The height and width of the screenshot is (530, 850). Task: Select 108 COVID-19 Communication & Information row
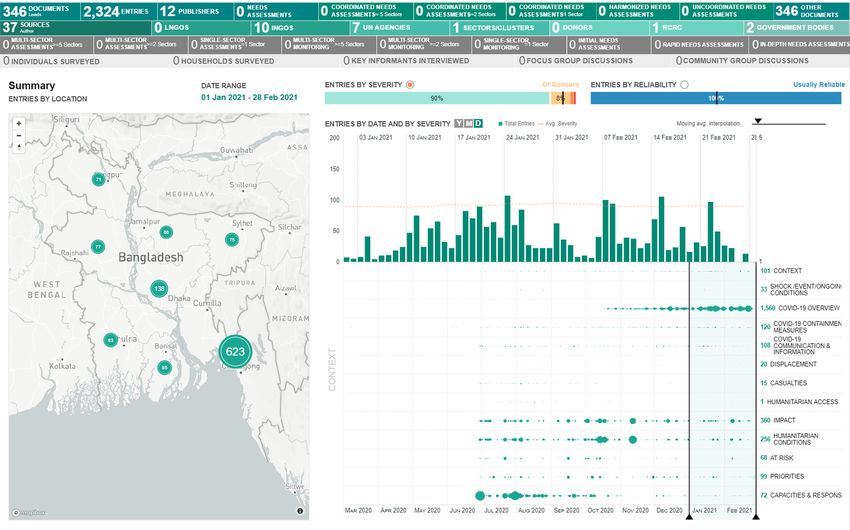click(x=795, y=345)
